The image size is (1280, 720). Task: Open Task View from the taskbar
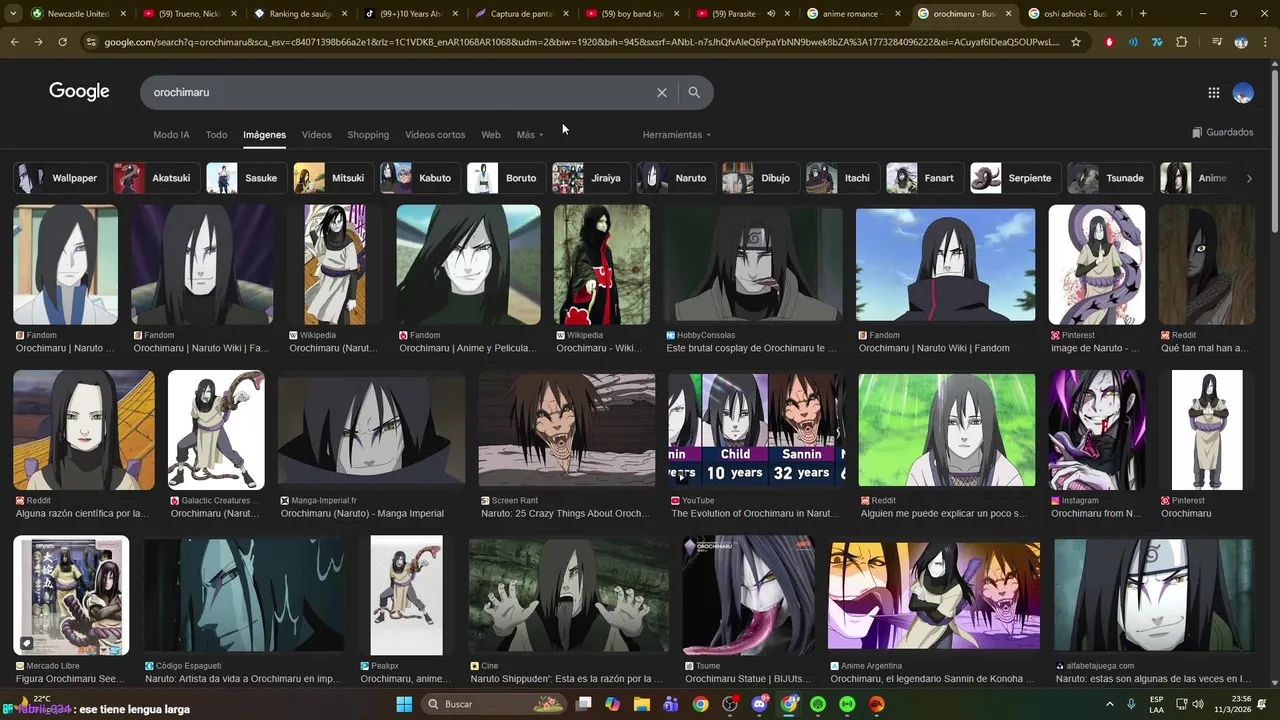[584, 704]
